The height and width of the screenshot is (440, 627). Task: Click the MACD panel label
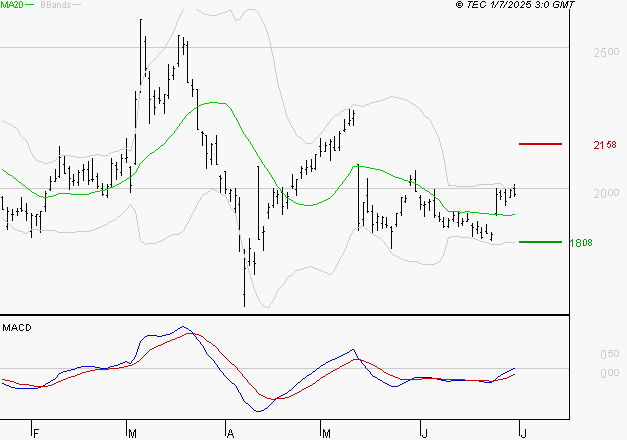[17, 328]
